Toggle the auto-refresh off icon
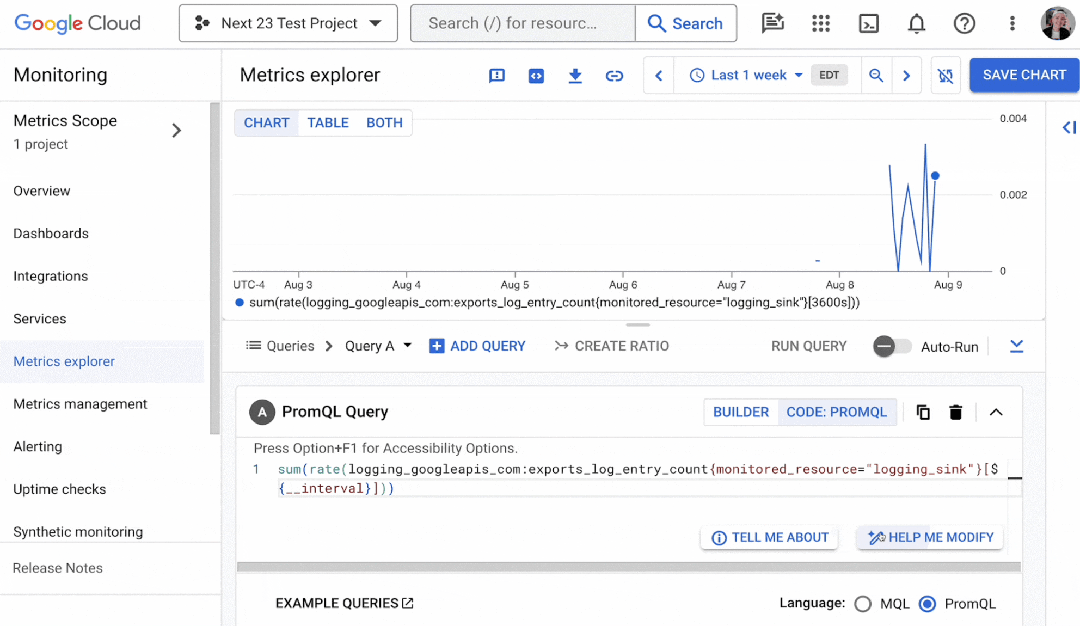 click(946, 76)
